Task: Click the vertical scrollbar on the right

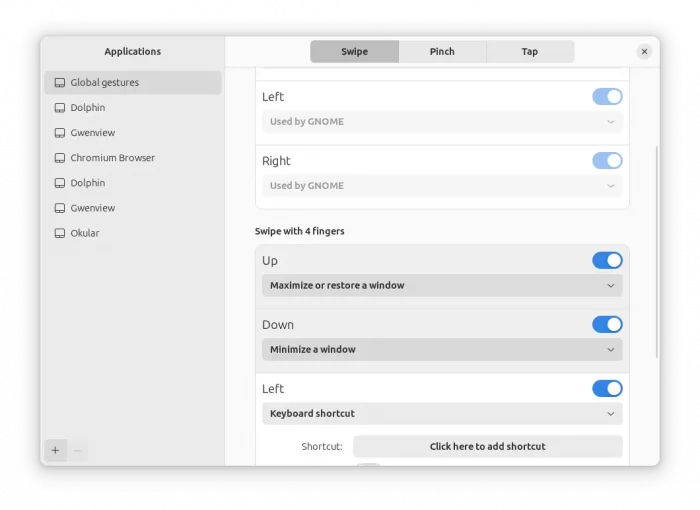Action: pos(656,250)
